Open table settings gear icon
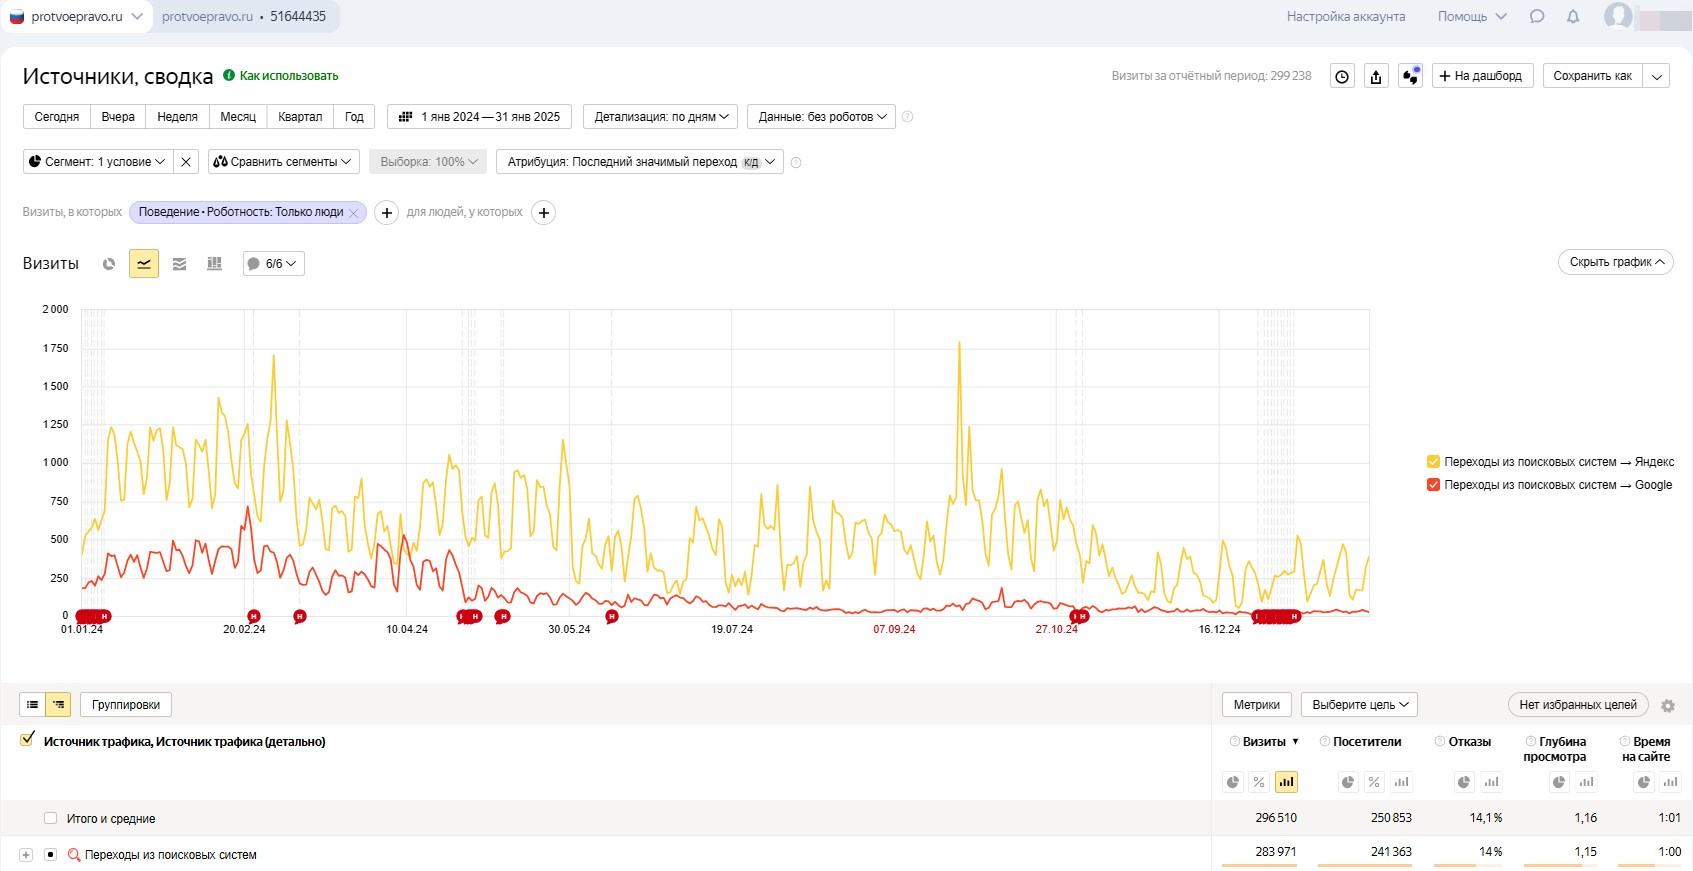This screenshot has height=871, width=1693. [1668, 706]
